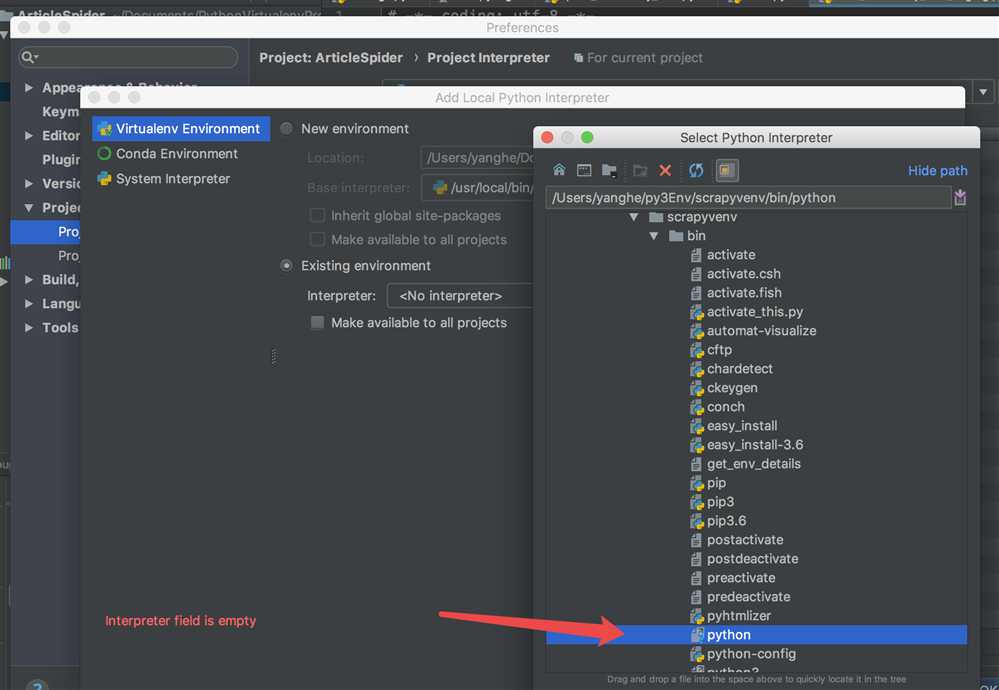The height and width of the screenshot is (690, 999).
Task: Choose Virtualenv Environment in the interpreter list
Action: point(181,129)
